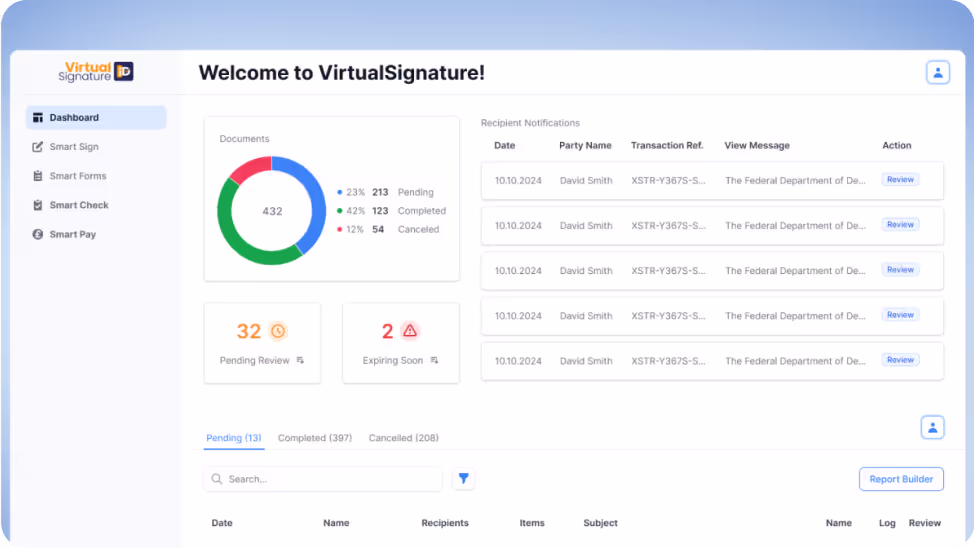This screenshot has width=974, height=548.
Task: Click the Recipient Notifications heading
Action: point(530,123)
